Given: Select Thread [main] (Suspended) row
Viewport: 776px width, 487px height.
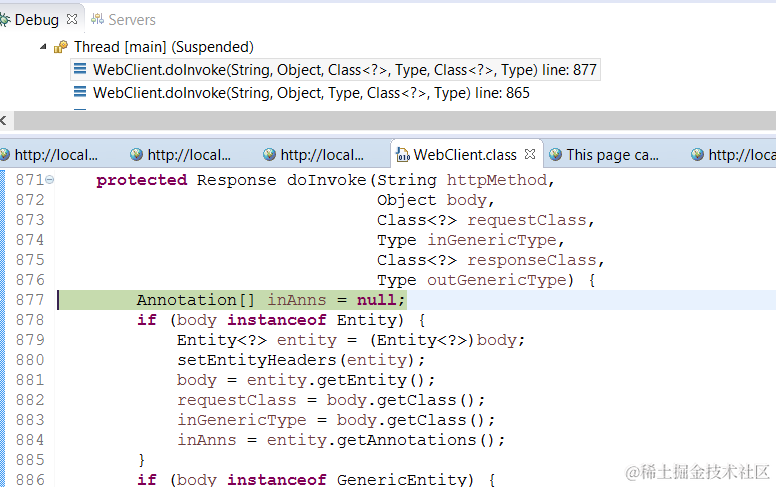Looking at the screenshot, I should coord(164,47).
